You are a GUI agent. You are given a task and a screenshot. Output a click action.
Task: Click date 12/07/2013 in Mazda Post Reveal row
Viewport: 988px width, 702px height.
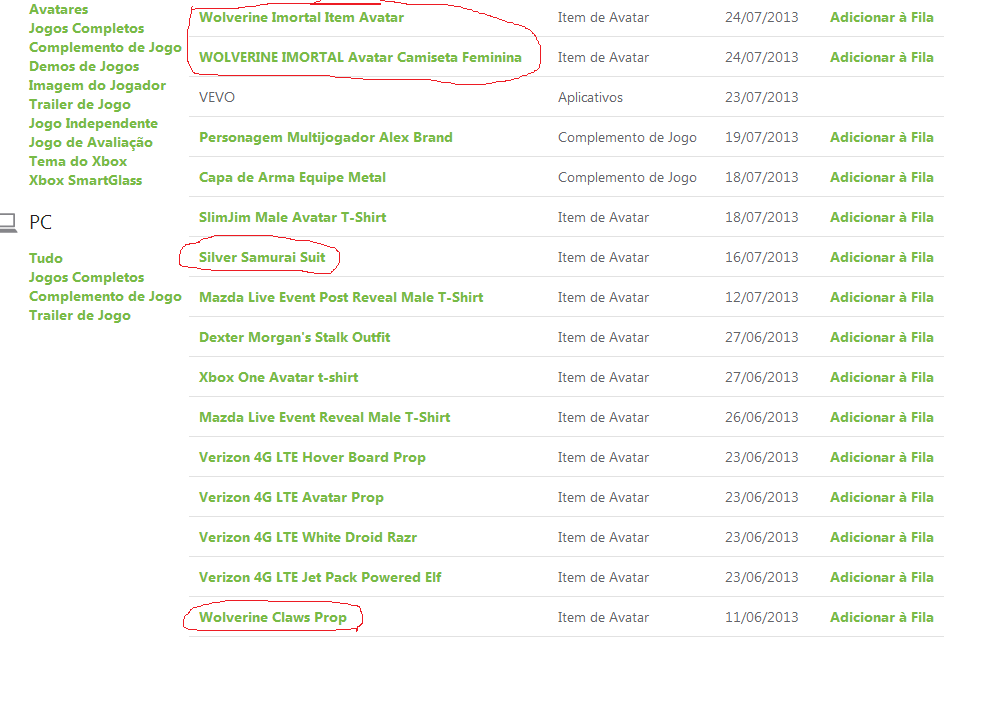762,297
